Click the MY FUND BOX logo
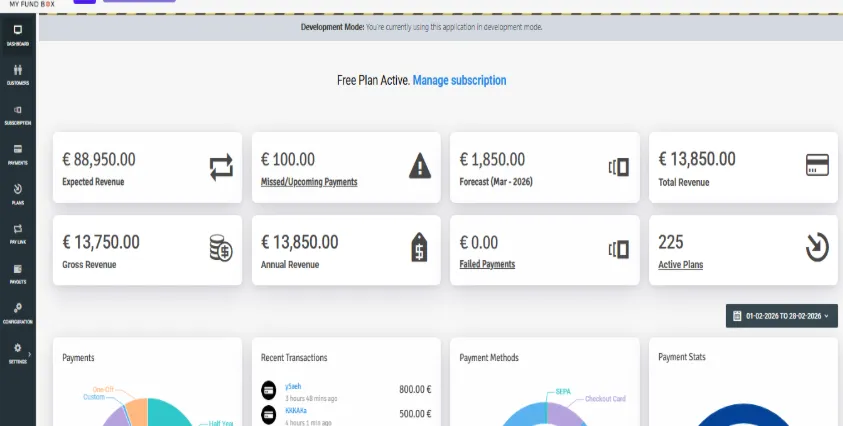The height and width of the screenshot is (426, 843). (x=32, y=4)
